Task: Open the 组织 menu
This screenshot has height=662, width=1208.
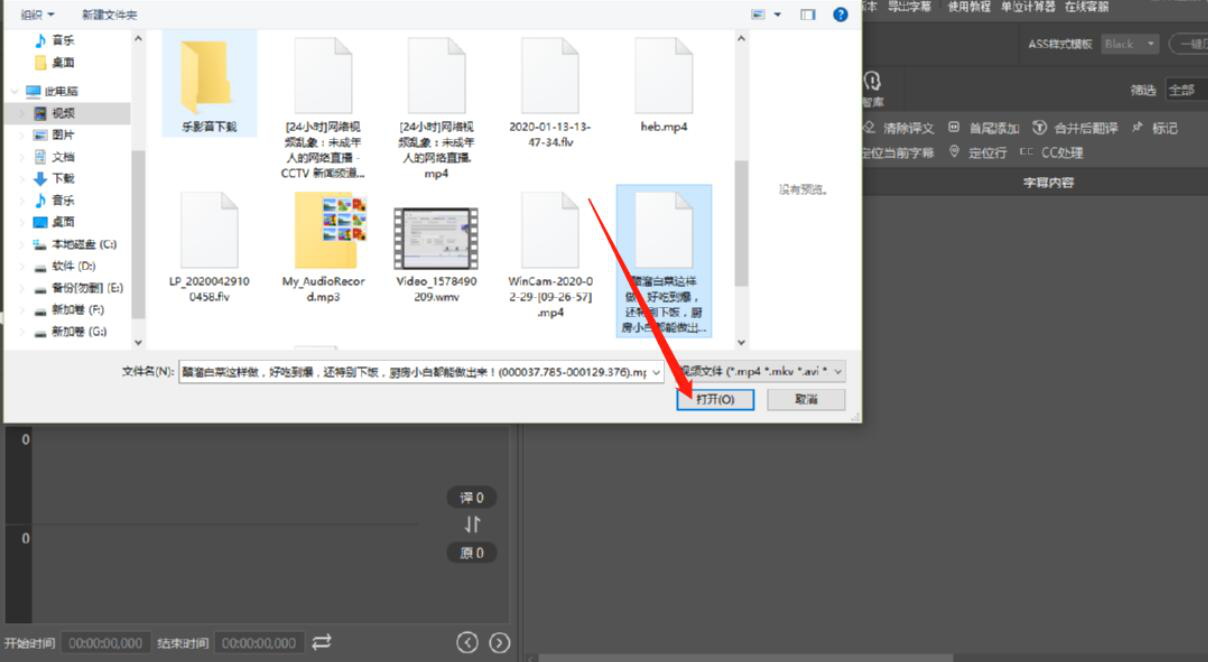Action: [37, 15]
